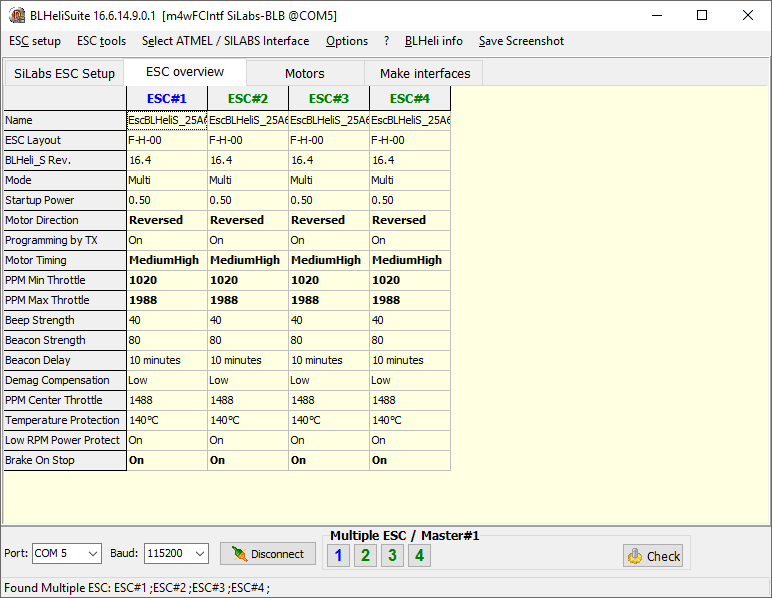Click the ESC#2 Motor Direction Reversed cell

click(248, 220)
